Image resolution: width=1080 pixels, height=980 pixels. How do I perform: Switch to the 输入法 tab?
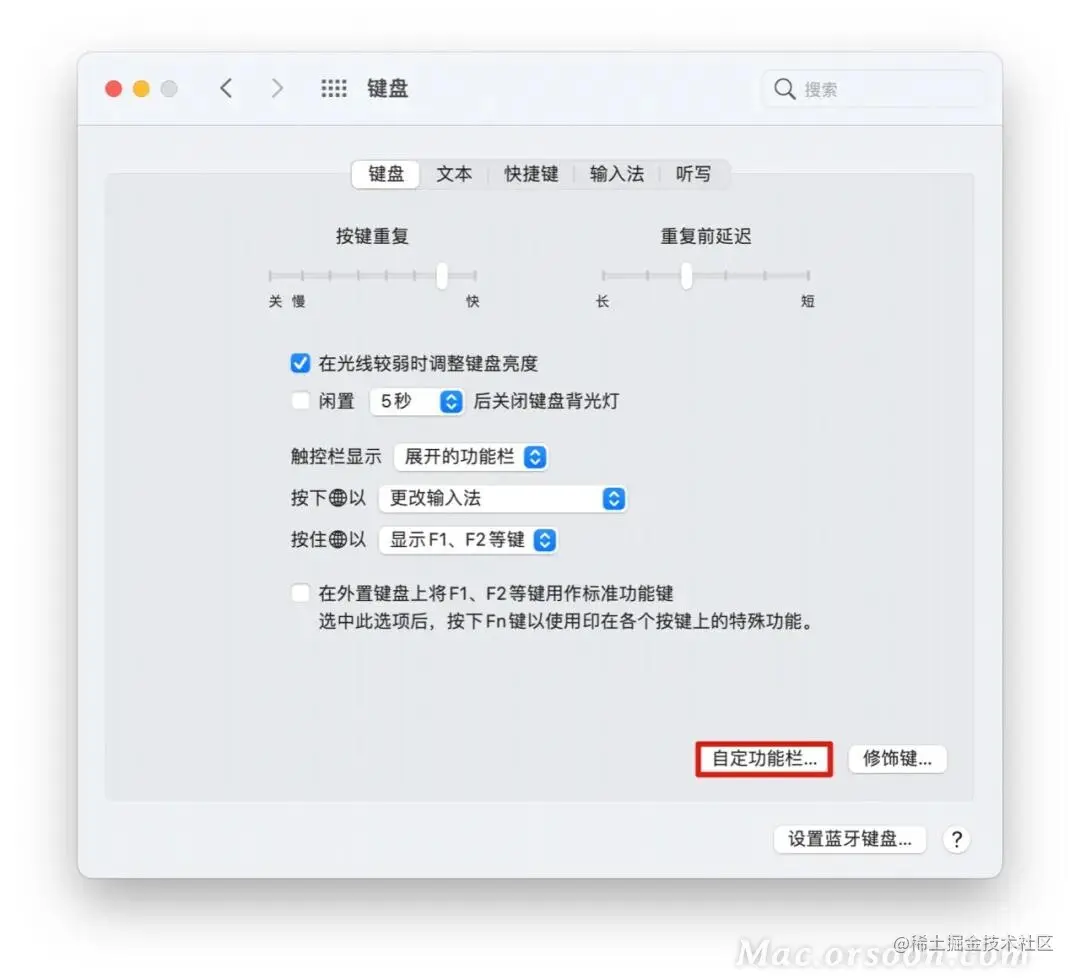616,174
